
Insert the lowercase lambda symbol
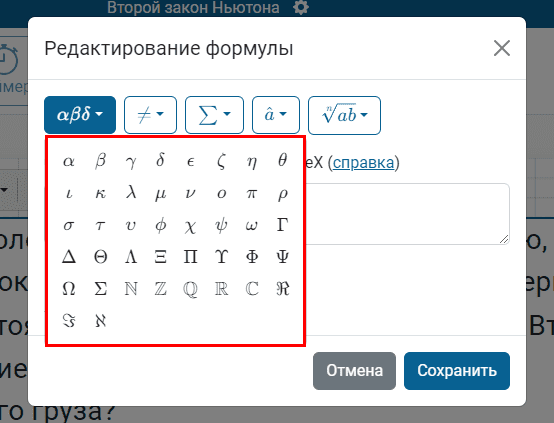pos(131,193)
